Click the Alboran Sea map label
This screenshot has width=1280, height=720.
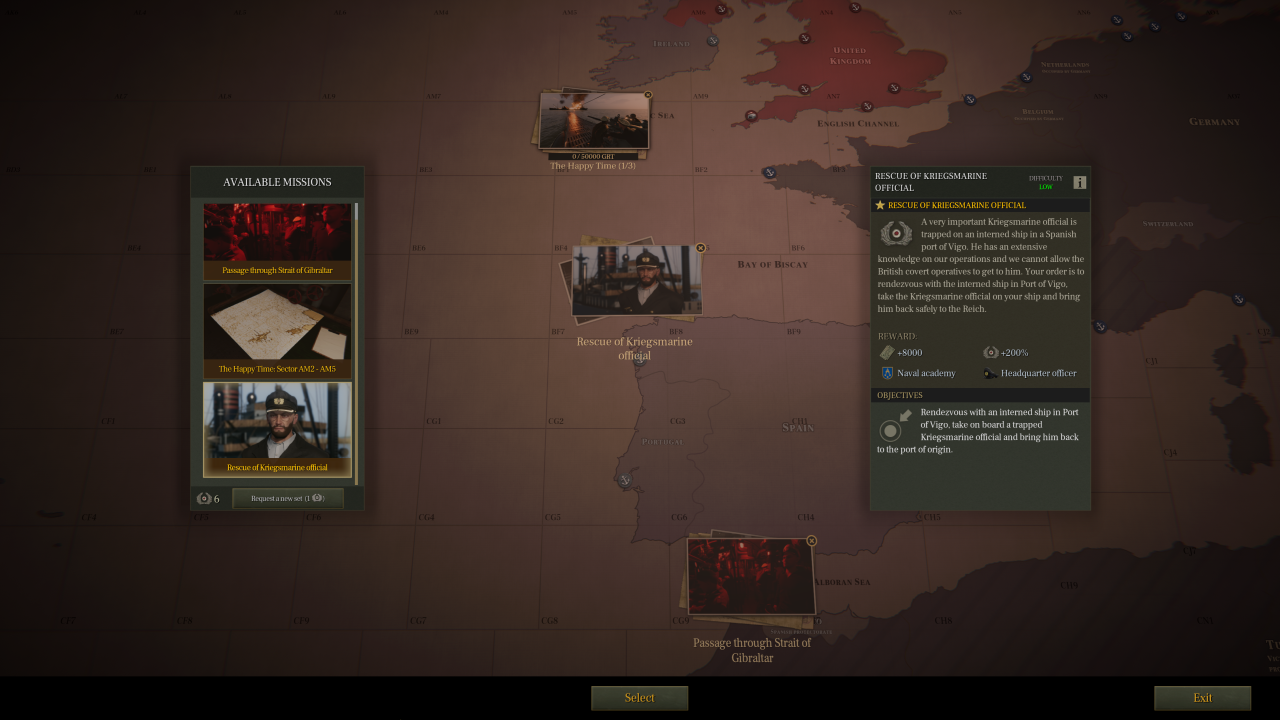click(842, 582)
